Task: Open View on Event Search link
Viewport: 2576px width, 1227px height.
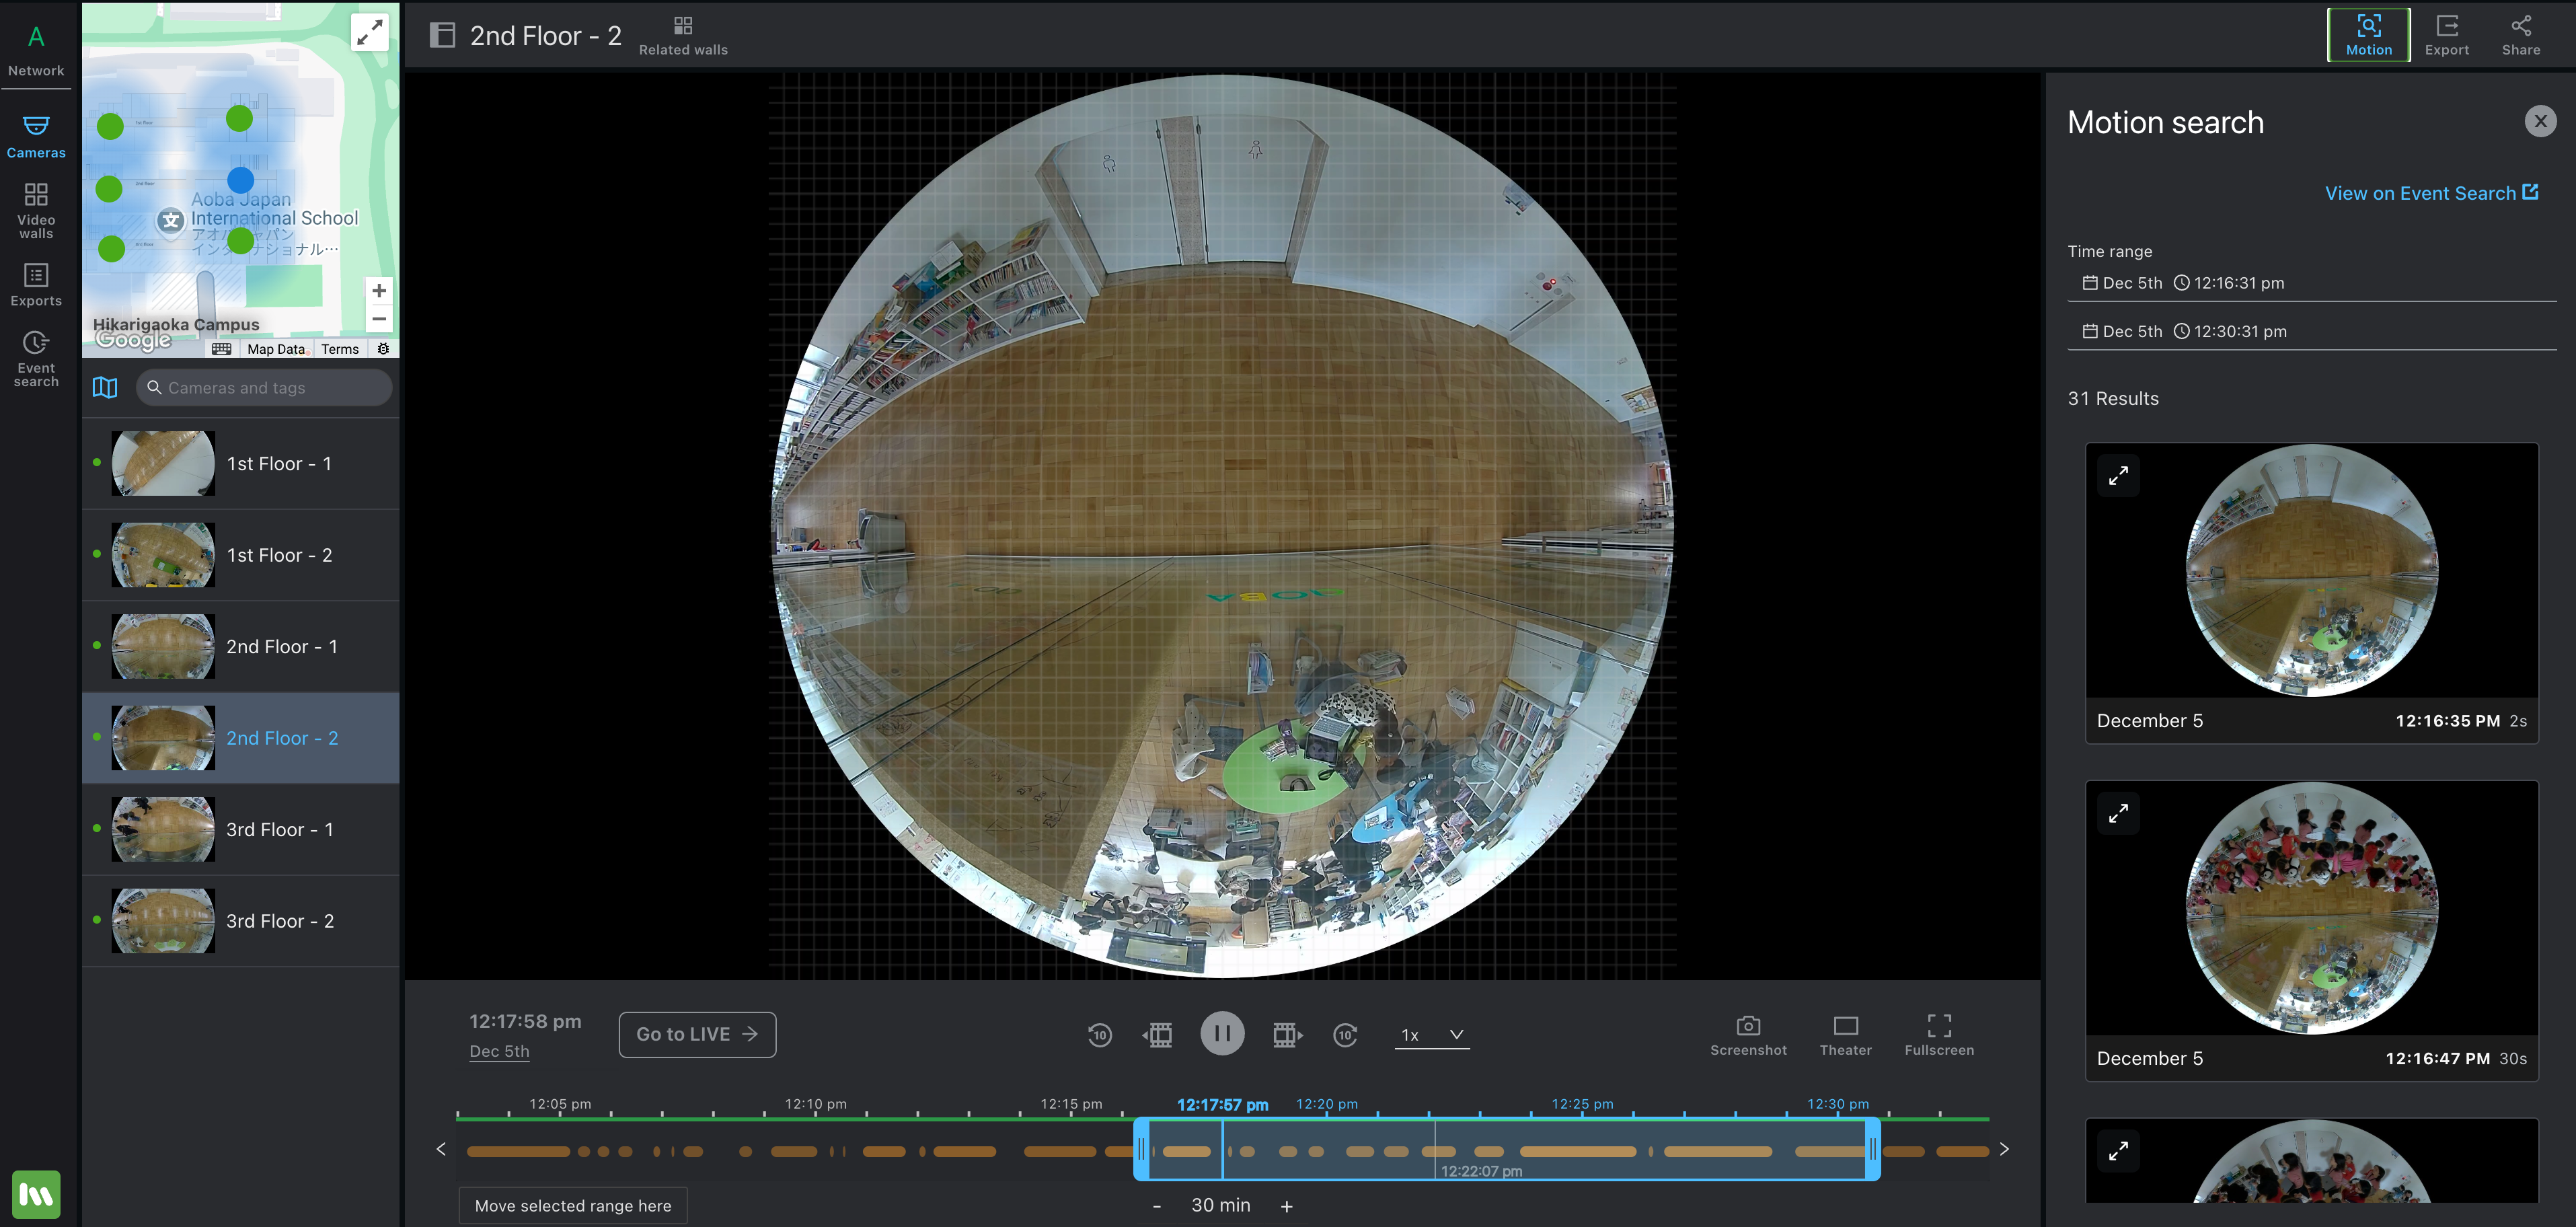Action: 2430,193
